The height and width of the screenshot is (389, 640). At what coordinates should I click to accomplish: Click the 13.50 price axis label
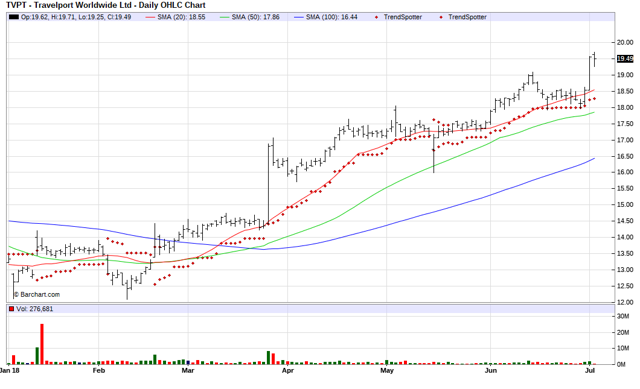625,253
